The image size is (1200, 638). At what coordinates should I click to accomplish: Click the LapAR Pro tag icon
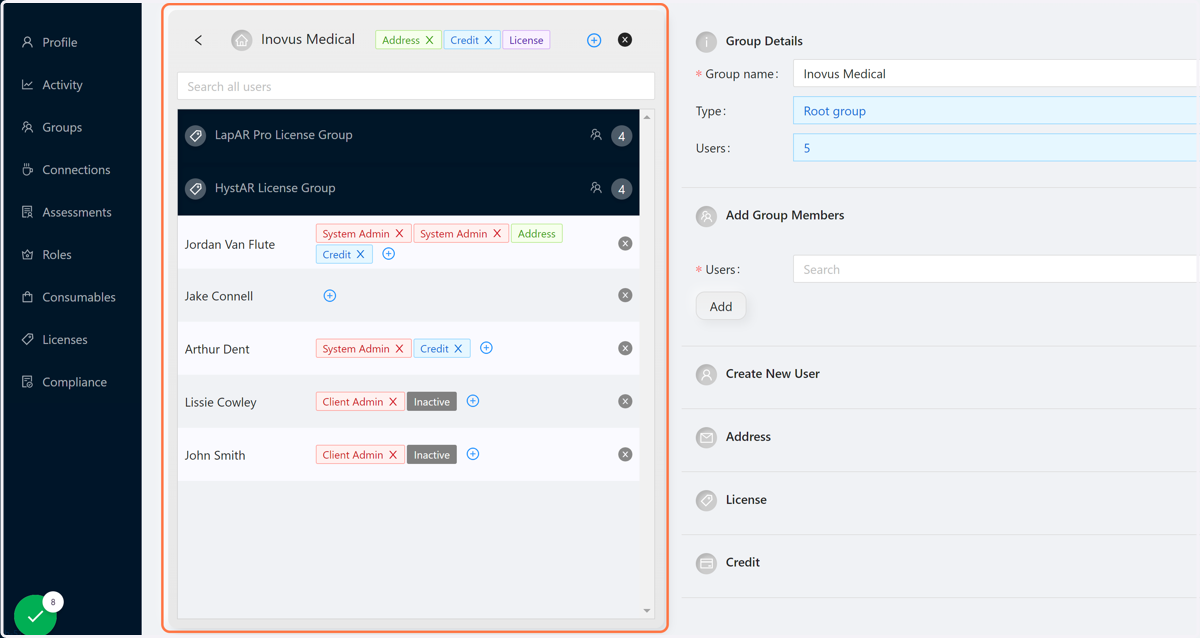(196, 135)
